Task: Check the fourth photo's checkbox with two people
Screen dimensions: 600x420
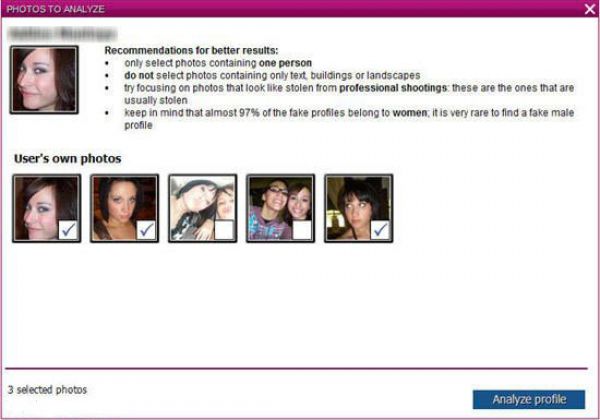Action: pyautogui.click(x=302, y=230)
